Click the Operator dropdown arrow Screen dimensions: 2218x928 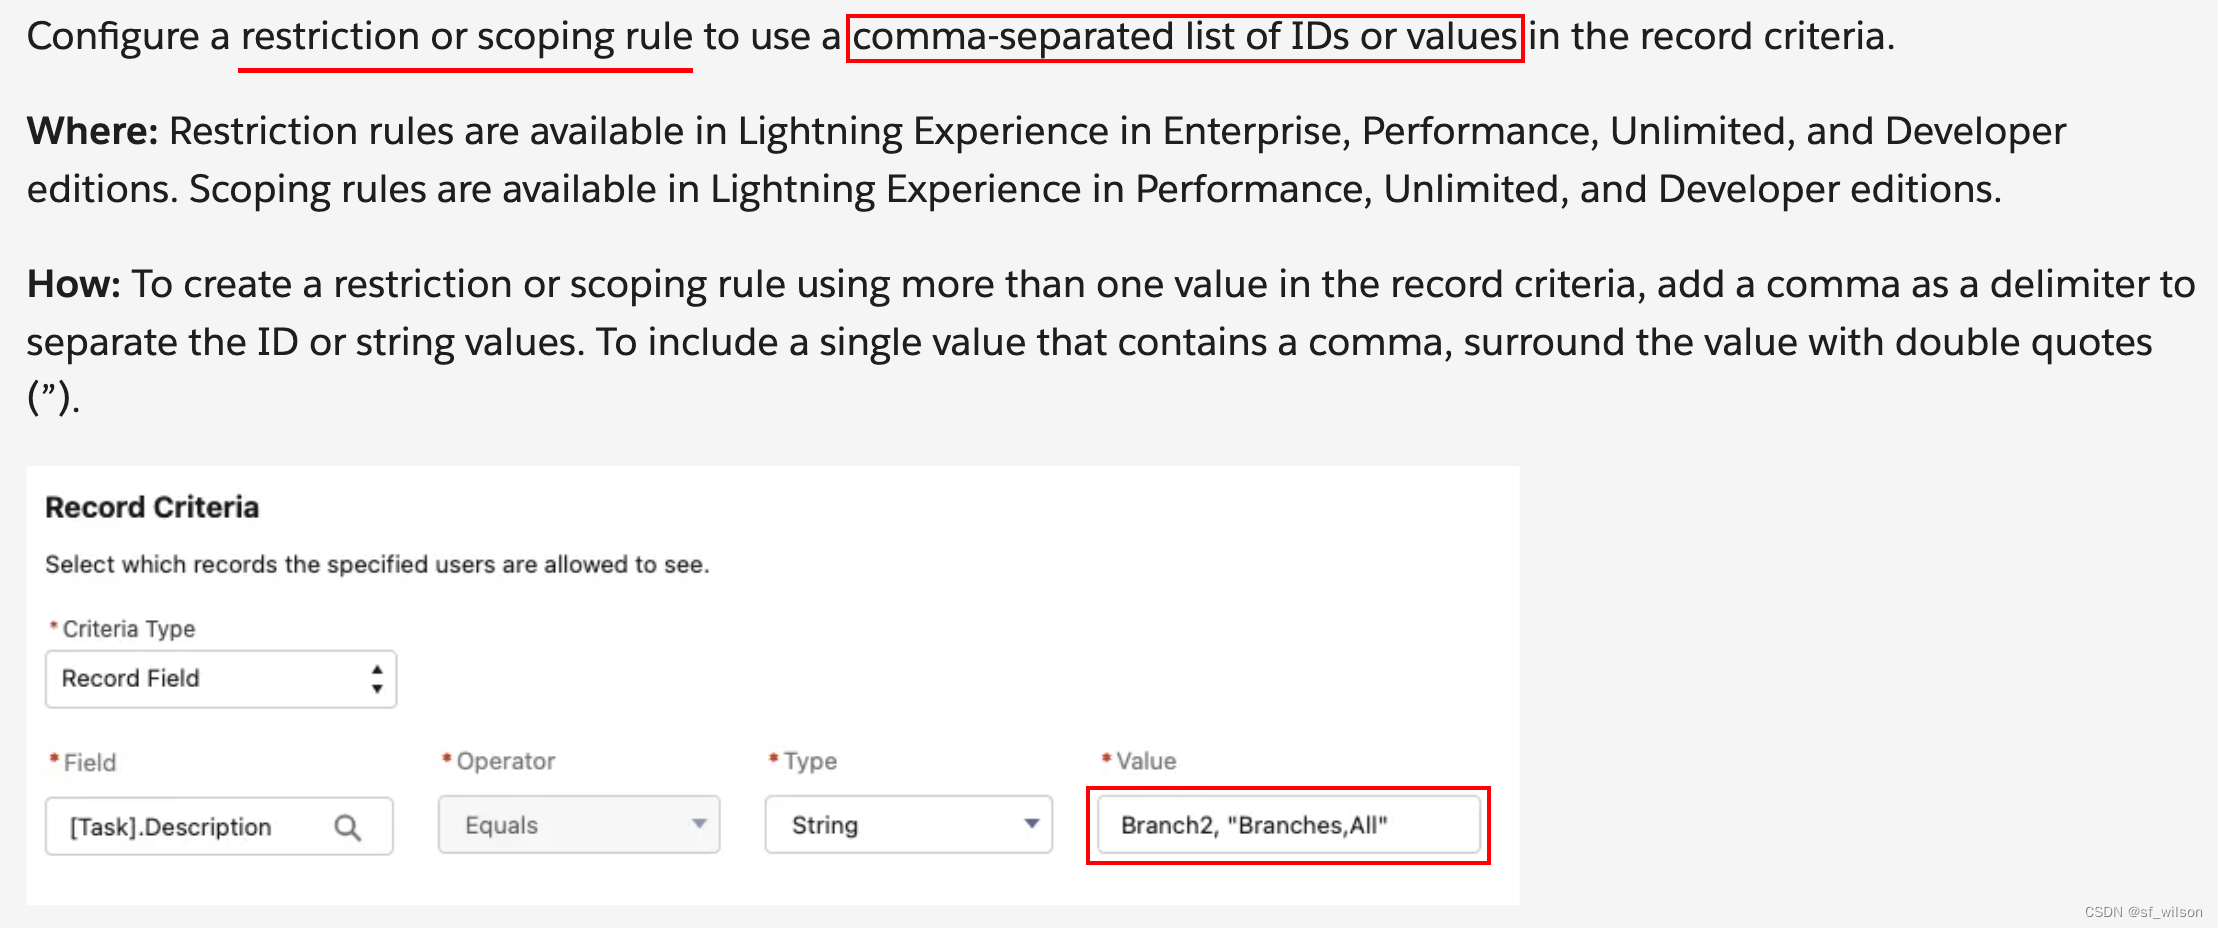point(699,824)
